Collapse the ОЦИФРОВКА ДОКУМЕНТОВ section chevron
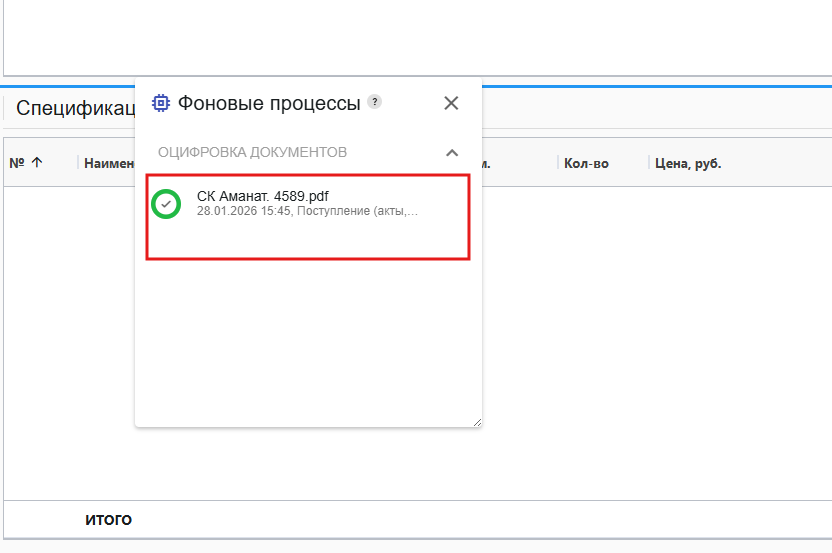The image size is (832, 553). 452,152
